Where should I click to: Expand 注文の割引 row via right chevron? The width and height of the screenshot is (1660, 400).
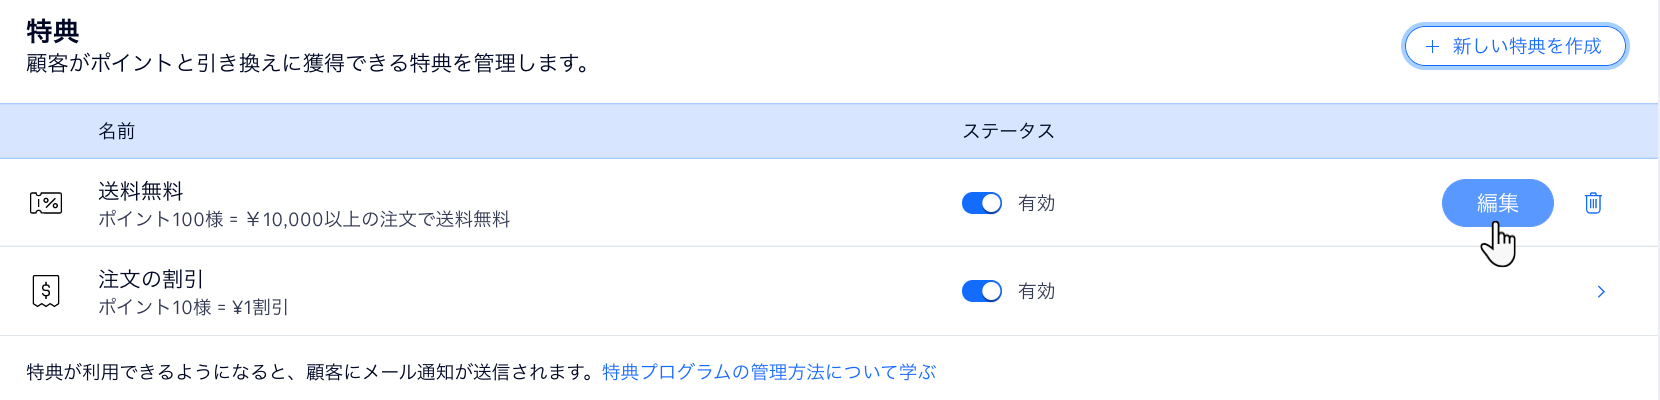tap(1601, 292)
